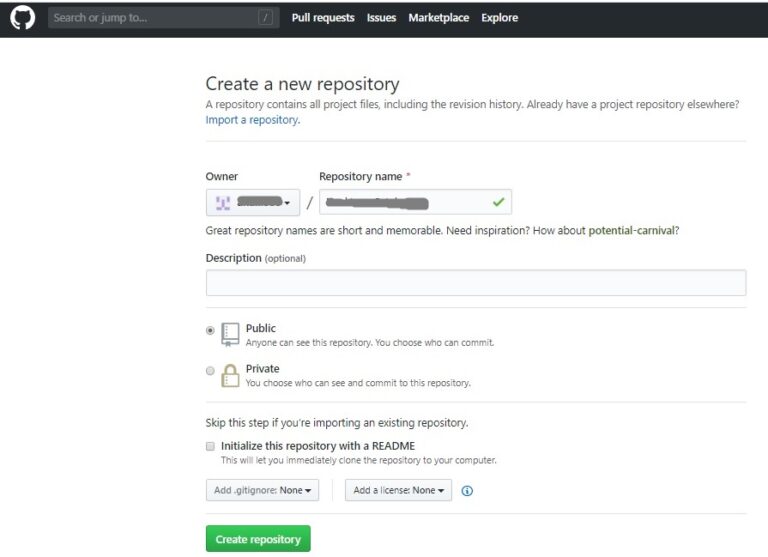Click the owner avatar icon
Image resolution: width=768 pixels, height=557 pixels.
coord(223,203)
